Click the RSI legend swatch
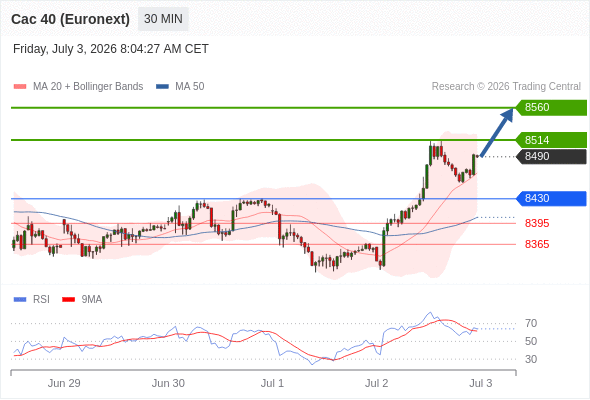The height and width of the screenshot is (400, 590). point(20,300)
